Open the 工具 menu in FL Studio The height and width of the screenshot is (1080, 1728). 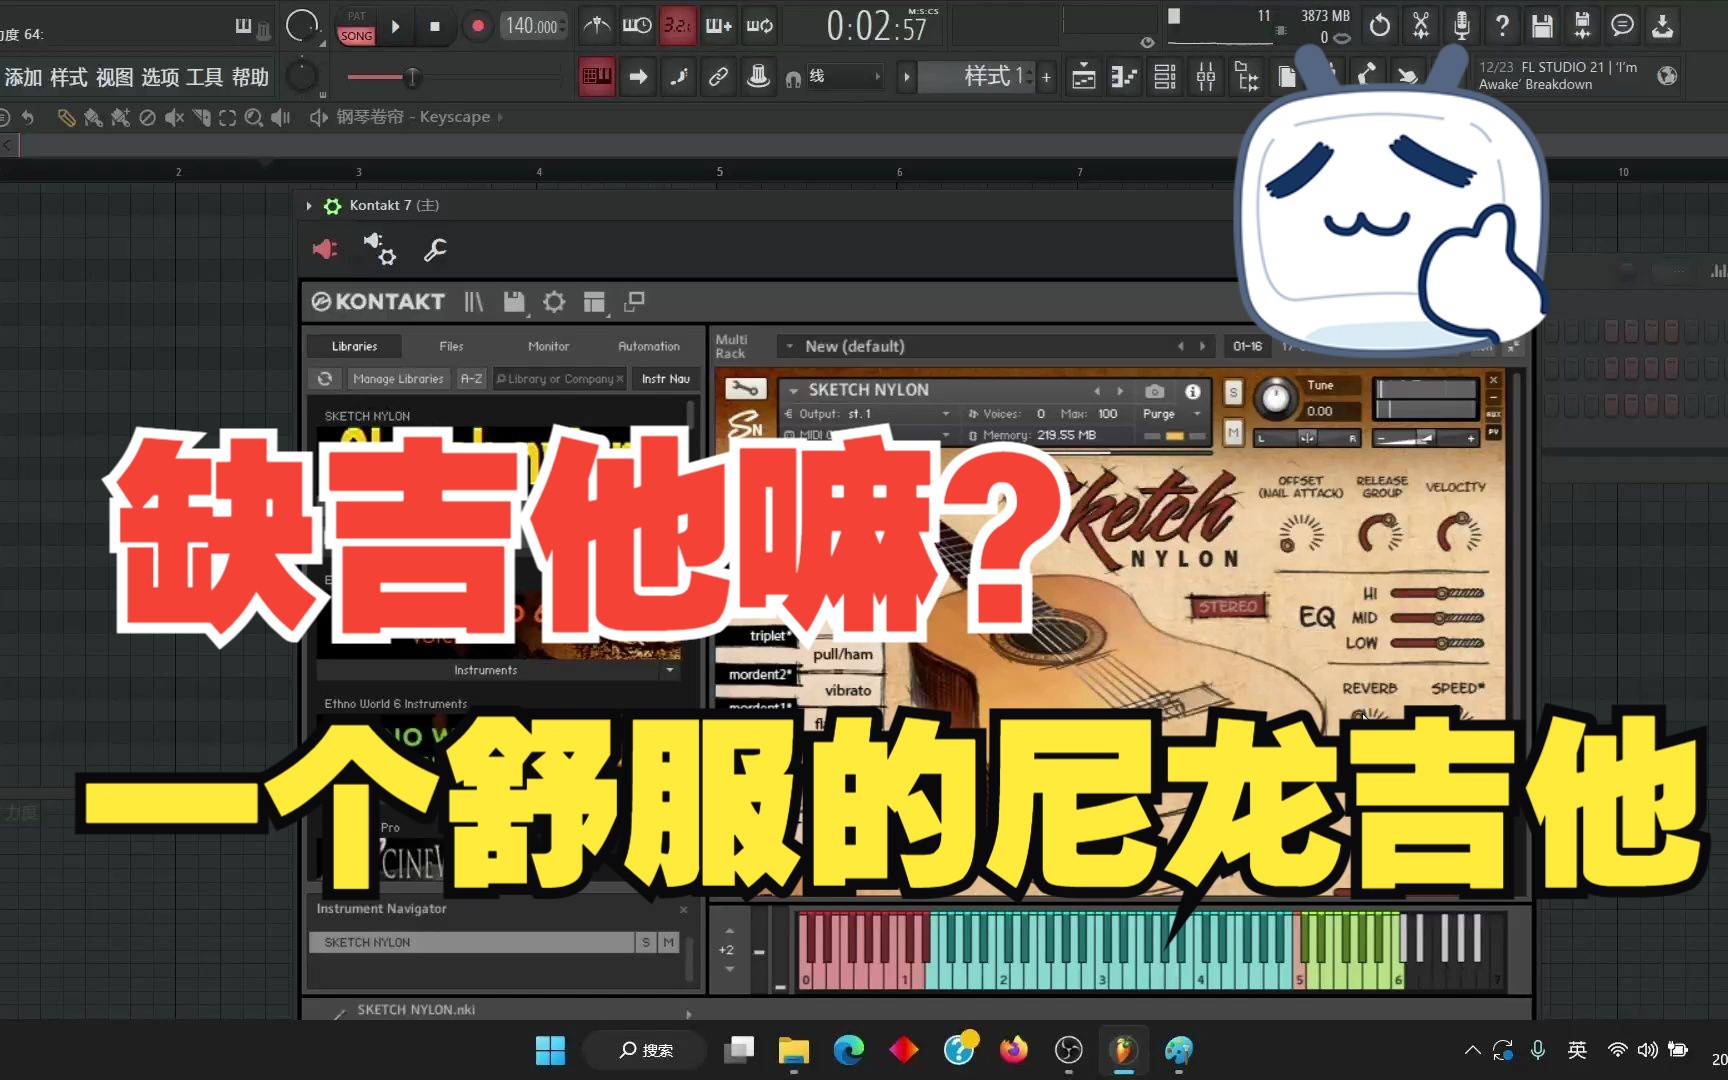[x=205, y=77]
